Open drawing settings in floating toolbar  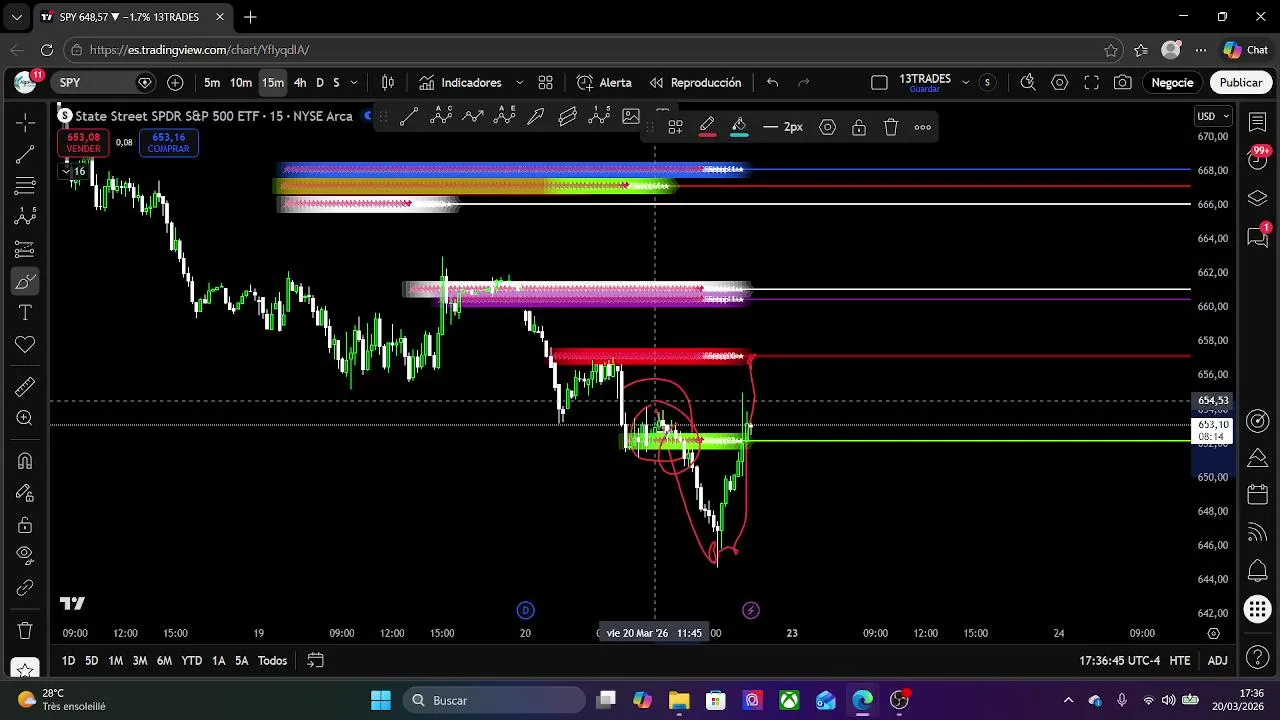pos(827,127)
